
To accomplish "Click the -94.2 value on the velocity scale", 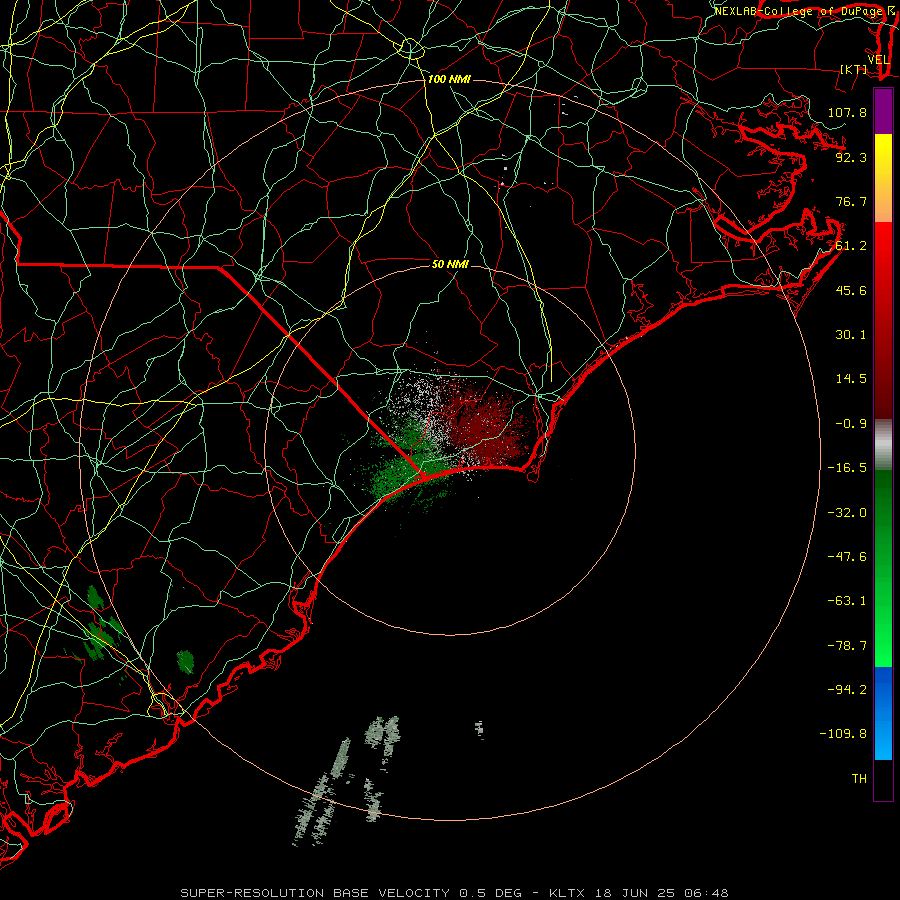I will pos(847,690).
